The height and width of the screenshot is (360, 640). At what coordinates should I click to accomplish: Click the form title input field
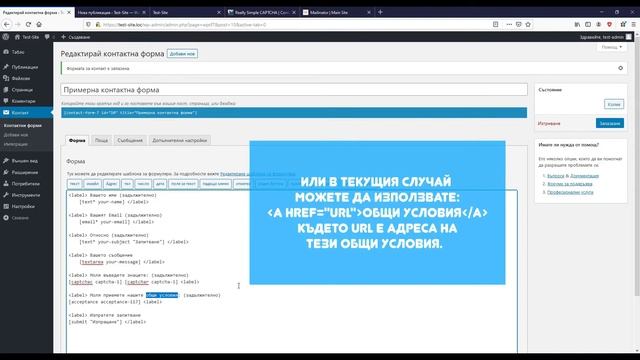click(294, 90)
